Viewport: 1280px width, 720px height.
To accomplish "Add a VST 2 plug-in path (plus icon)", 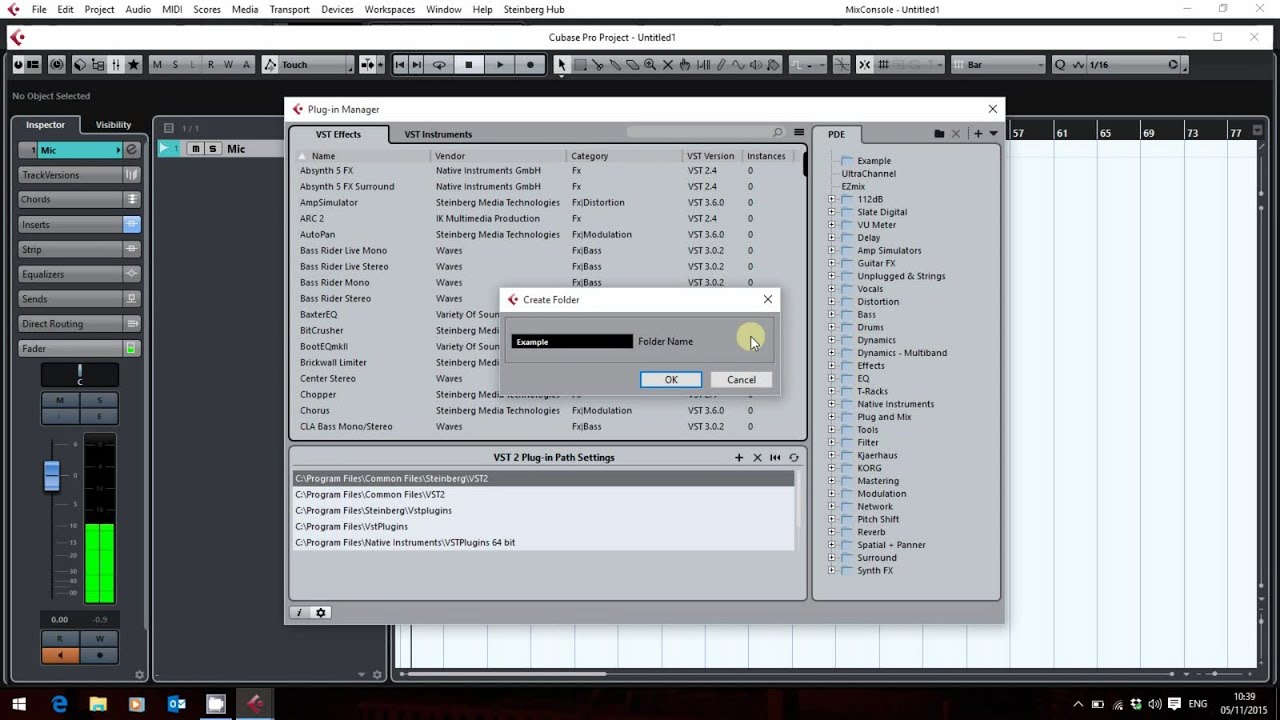I will coord(739,458).
